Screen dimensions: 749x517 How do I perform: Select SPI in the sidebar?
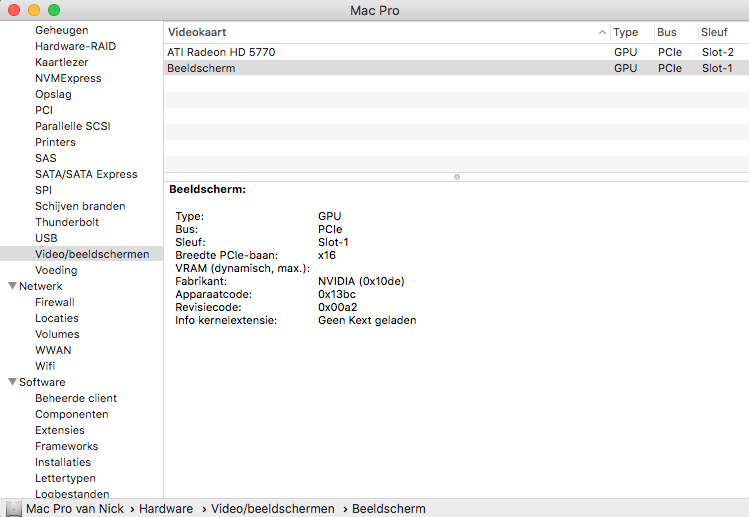coord(43,190)
